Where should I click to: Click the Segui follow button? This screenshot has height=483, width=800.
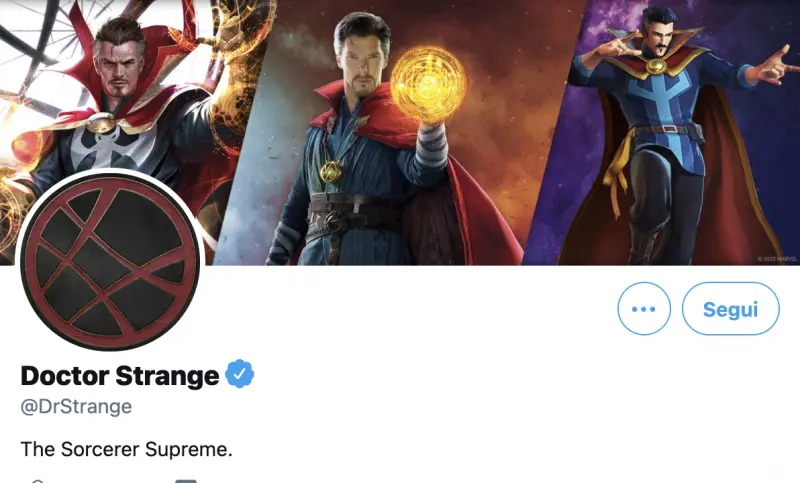730,309
